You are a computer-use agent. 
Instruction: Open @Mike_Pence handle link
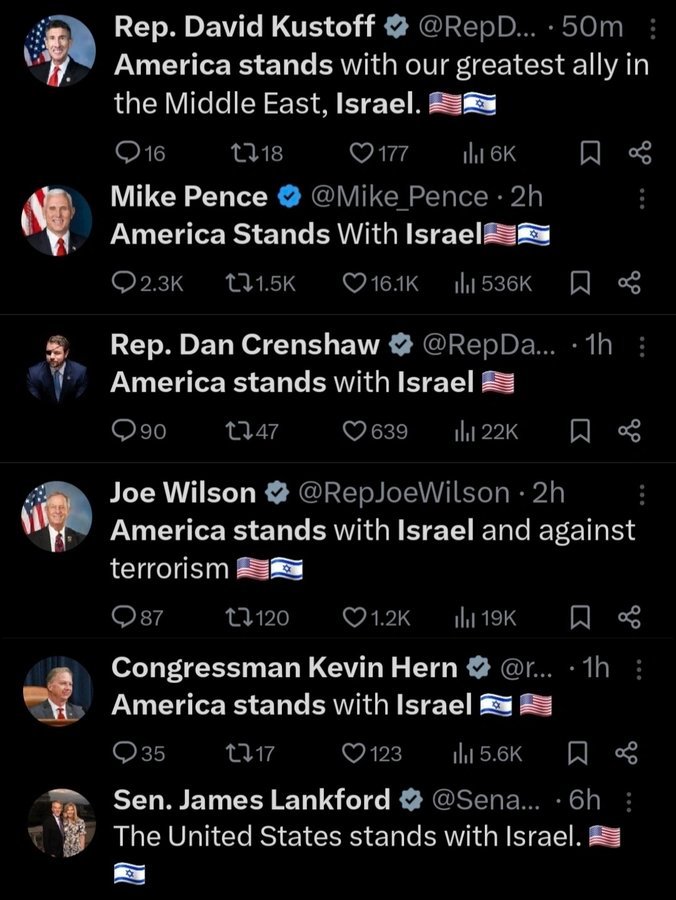tap(399, 197)
